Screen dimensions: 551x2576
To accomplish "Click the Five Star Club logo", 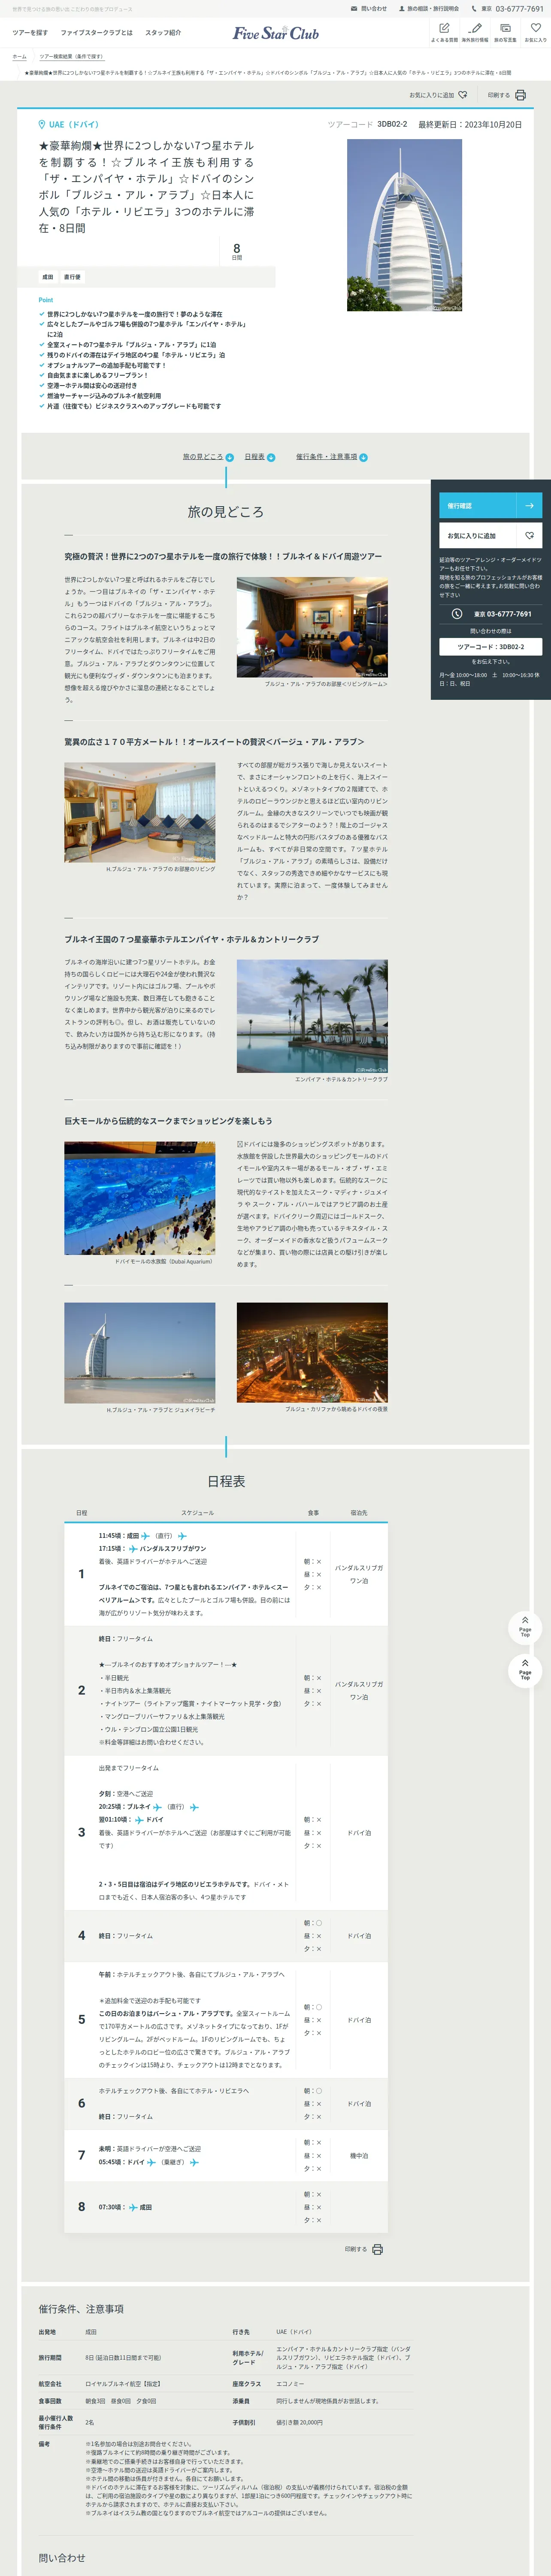I will point(276,33).
